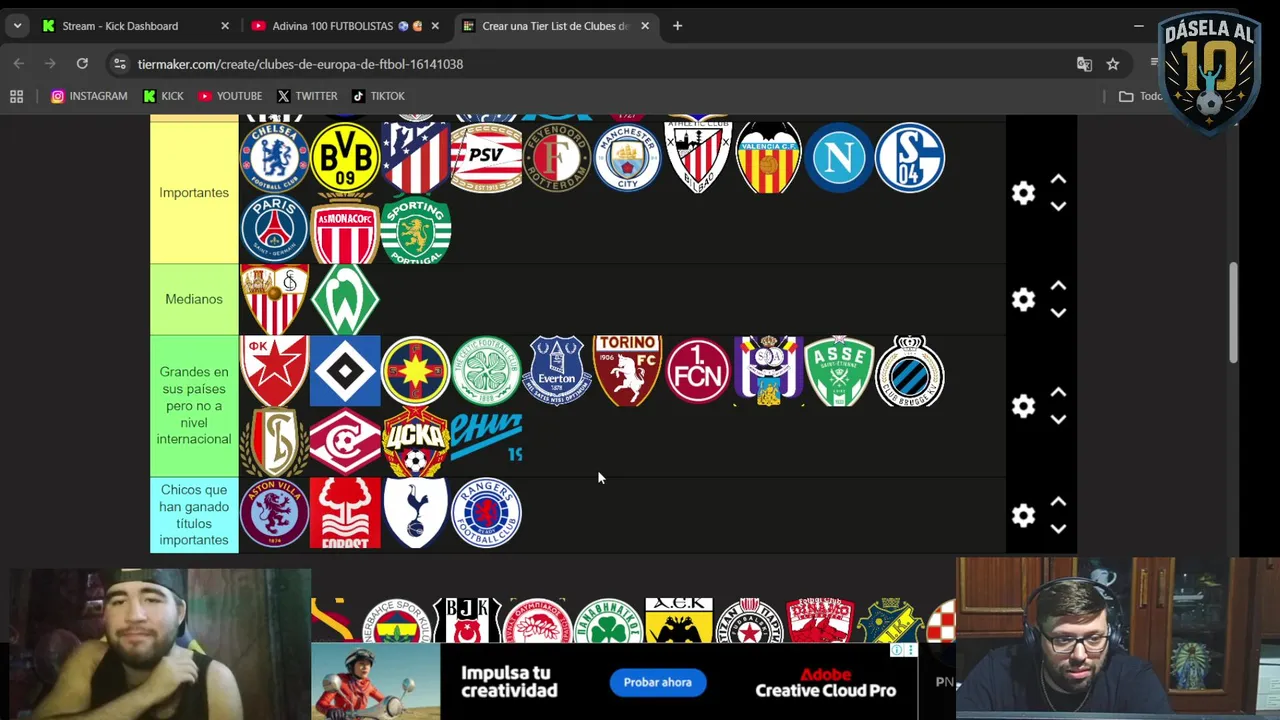Edit the Chicos que han ganado títulos label
The height and width of the screenshot is (720, 1280).
[194, 515]
